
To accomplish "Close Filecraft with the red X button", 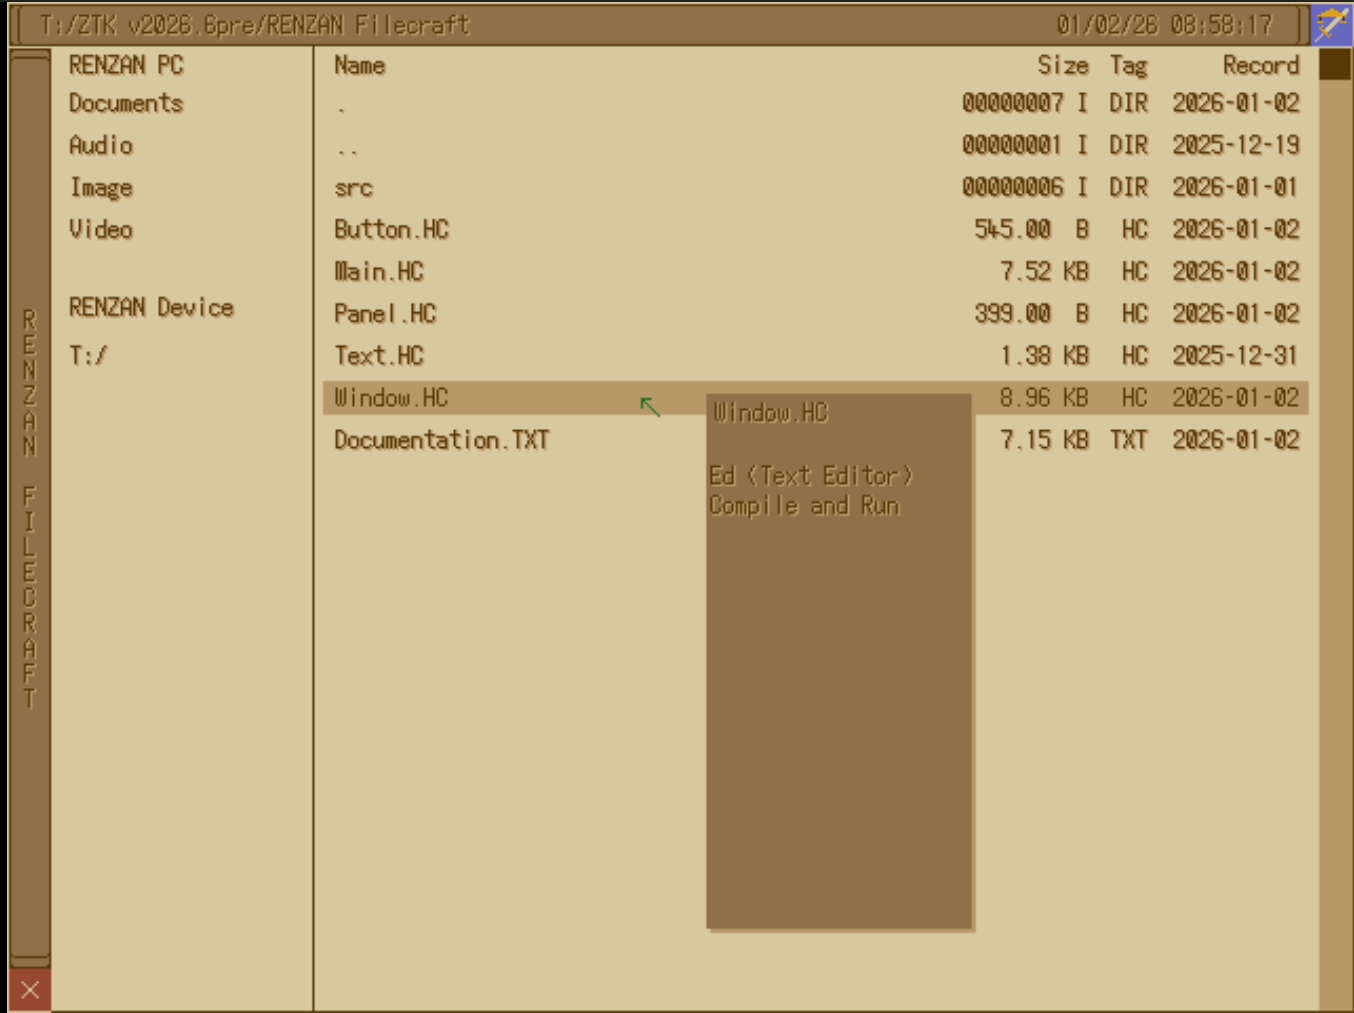I will click(x=30, y=990).
